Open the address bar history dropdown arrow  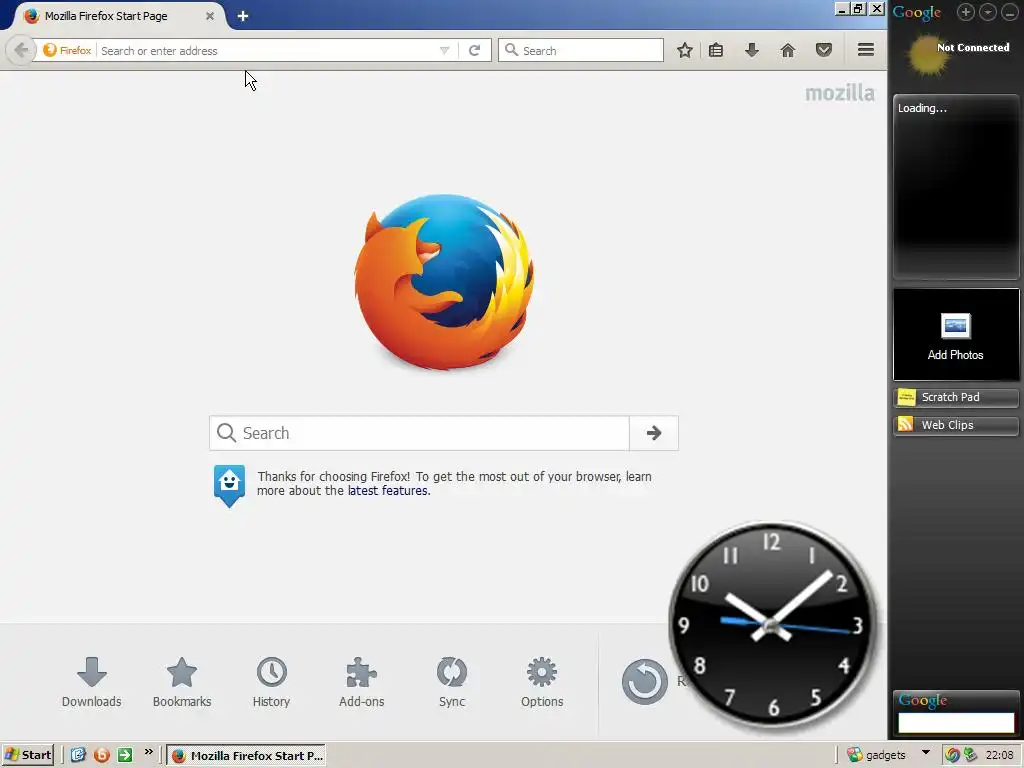tap(444, 50)
